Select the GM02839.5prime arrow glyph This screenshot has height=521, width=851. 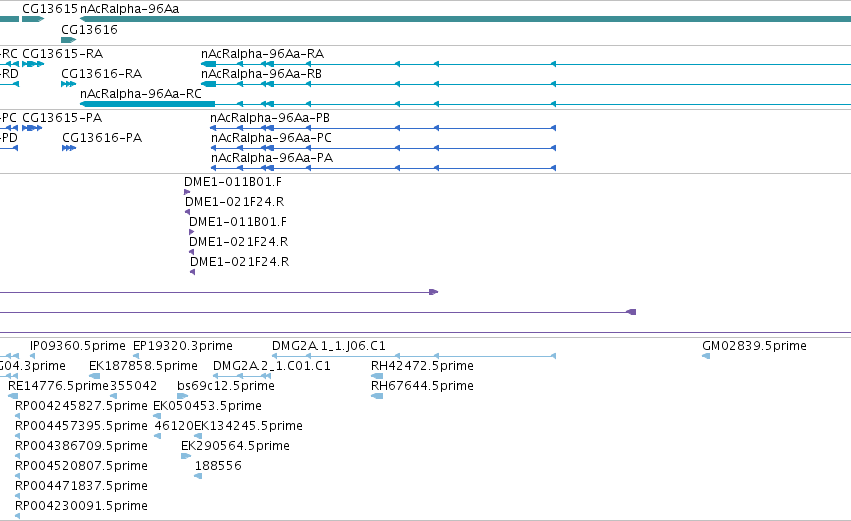pos(706,356)
